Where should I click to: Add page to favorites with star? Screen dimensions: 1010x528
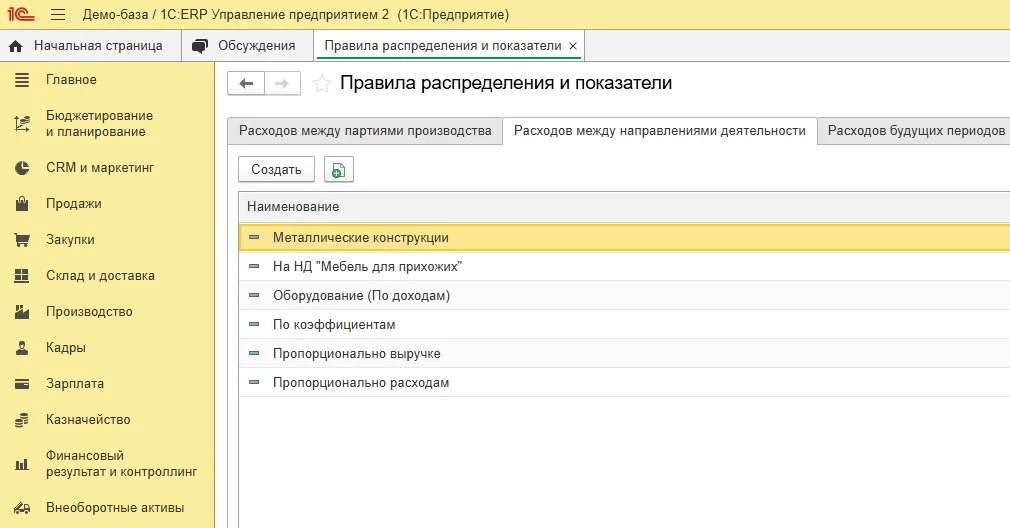point(321,84)
